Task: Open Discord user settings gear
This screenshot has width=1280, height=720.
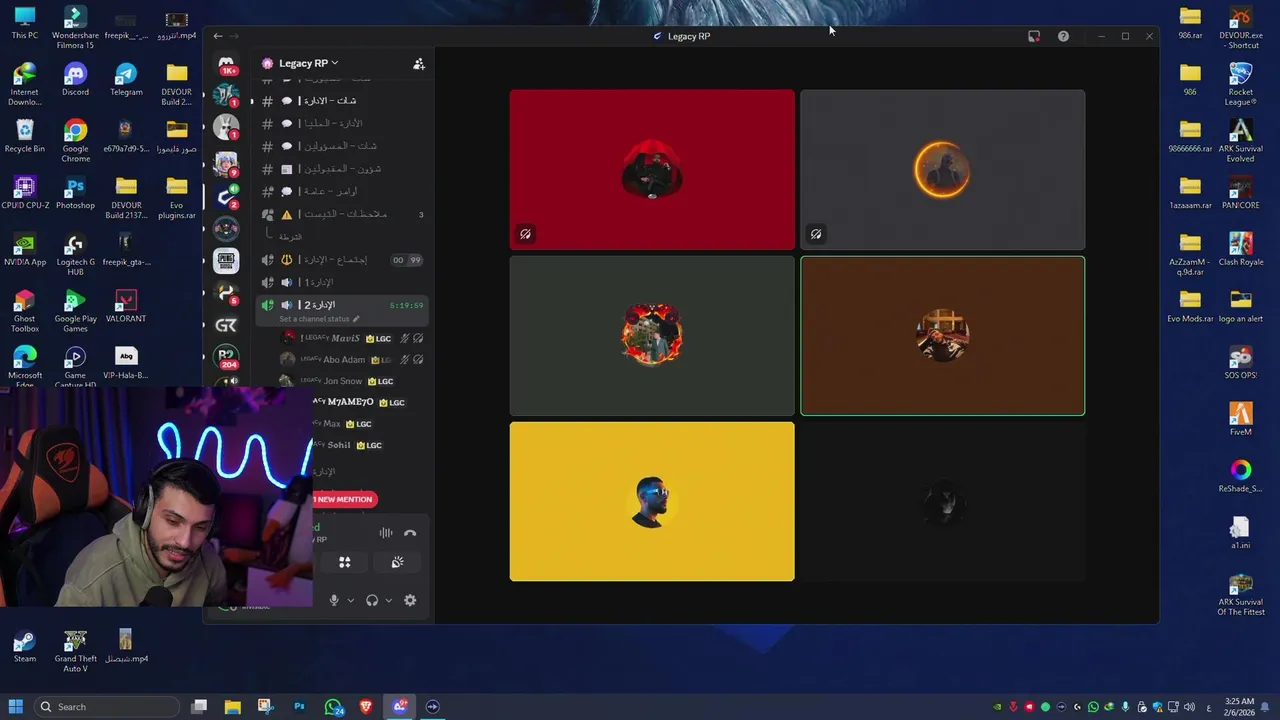Action: 410,600
